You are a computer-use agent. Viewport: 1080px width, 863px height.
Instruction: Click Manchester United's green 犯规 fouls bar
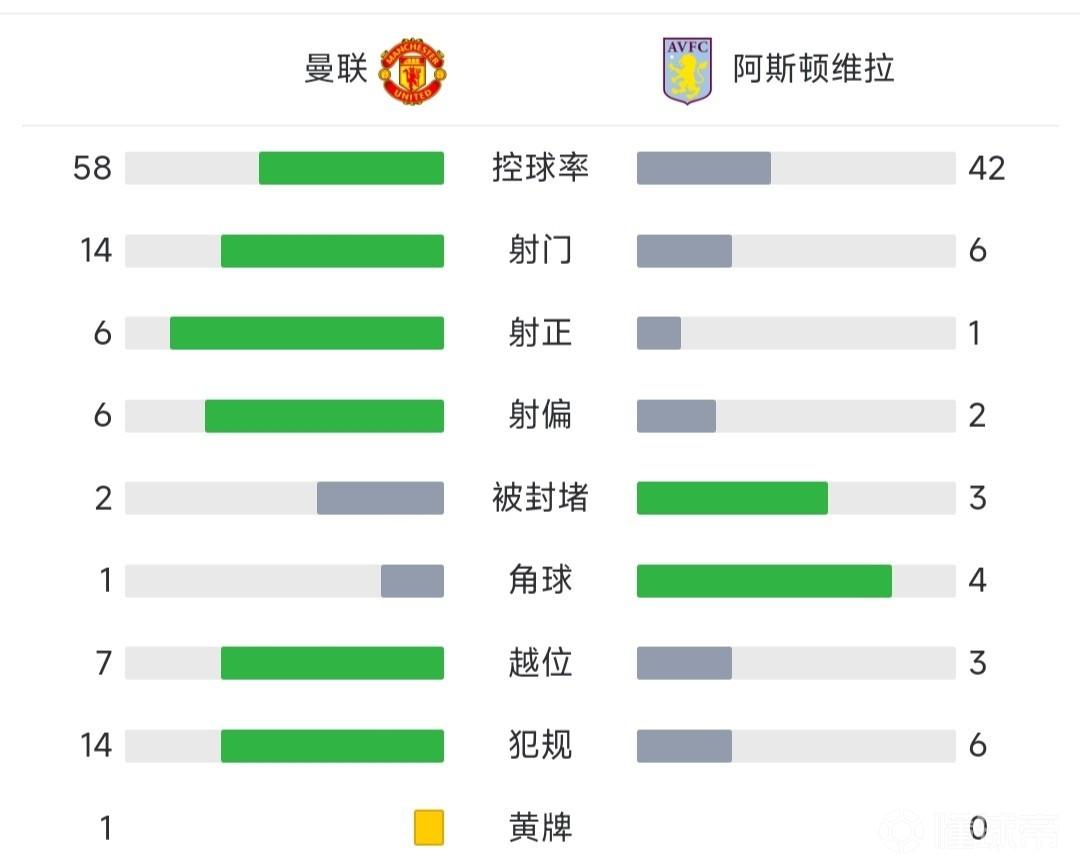(x=332, y=746)
